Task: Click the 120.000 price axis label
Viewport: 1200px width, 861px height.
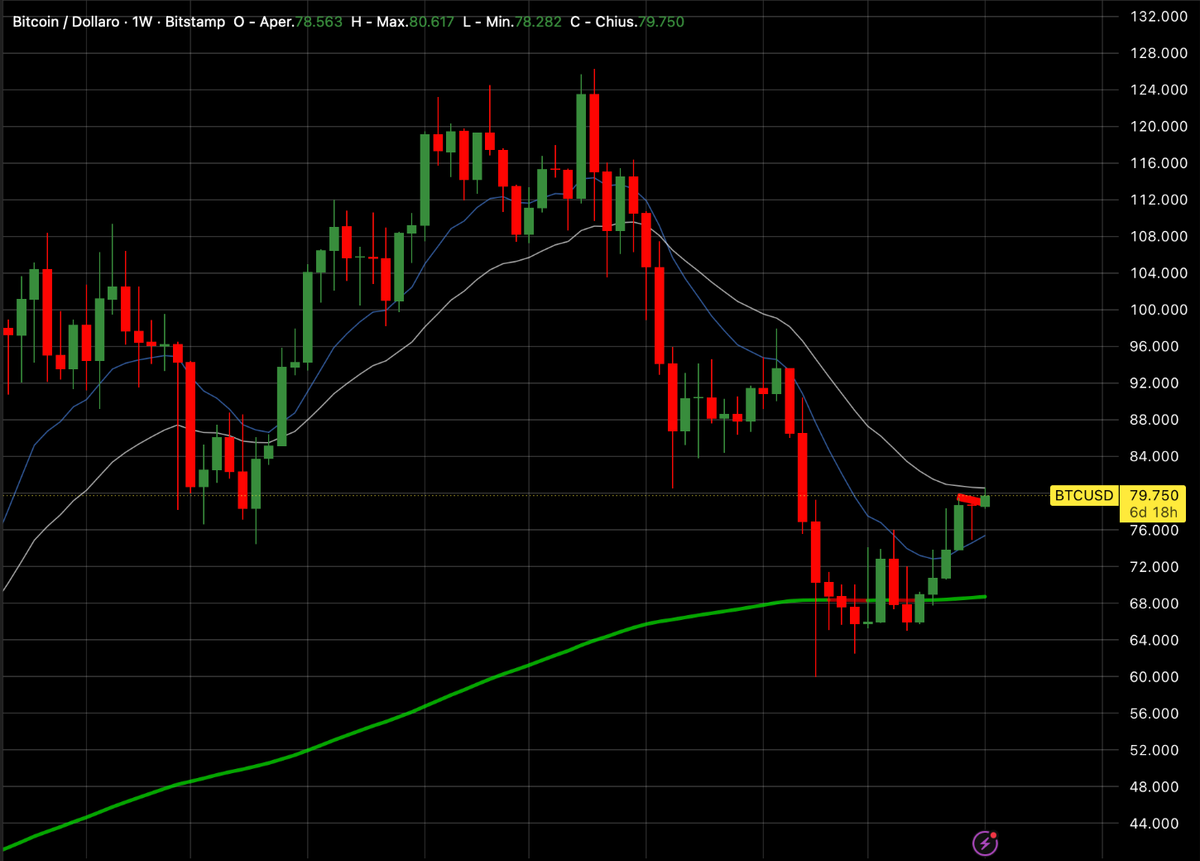Action: click(x=1157, y=127)
